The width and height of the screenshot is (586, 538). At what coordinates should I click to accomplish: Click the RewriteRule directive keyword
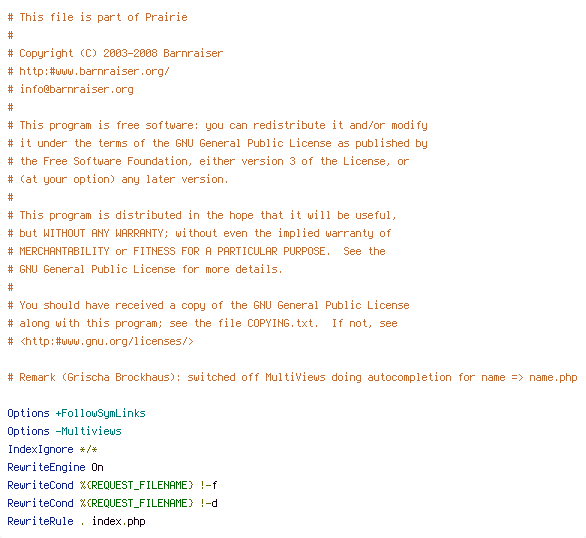(40, 521)
